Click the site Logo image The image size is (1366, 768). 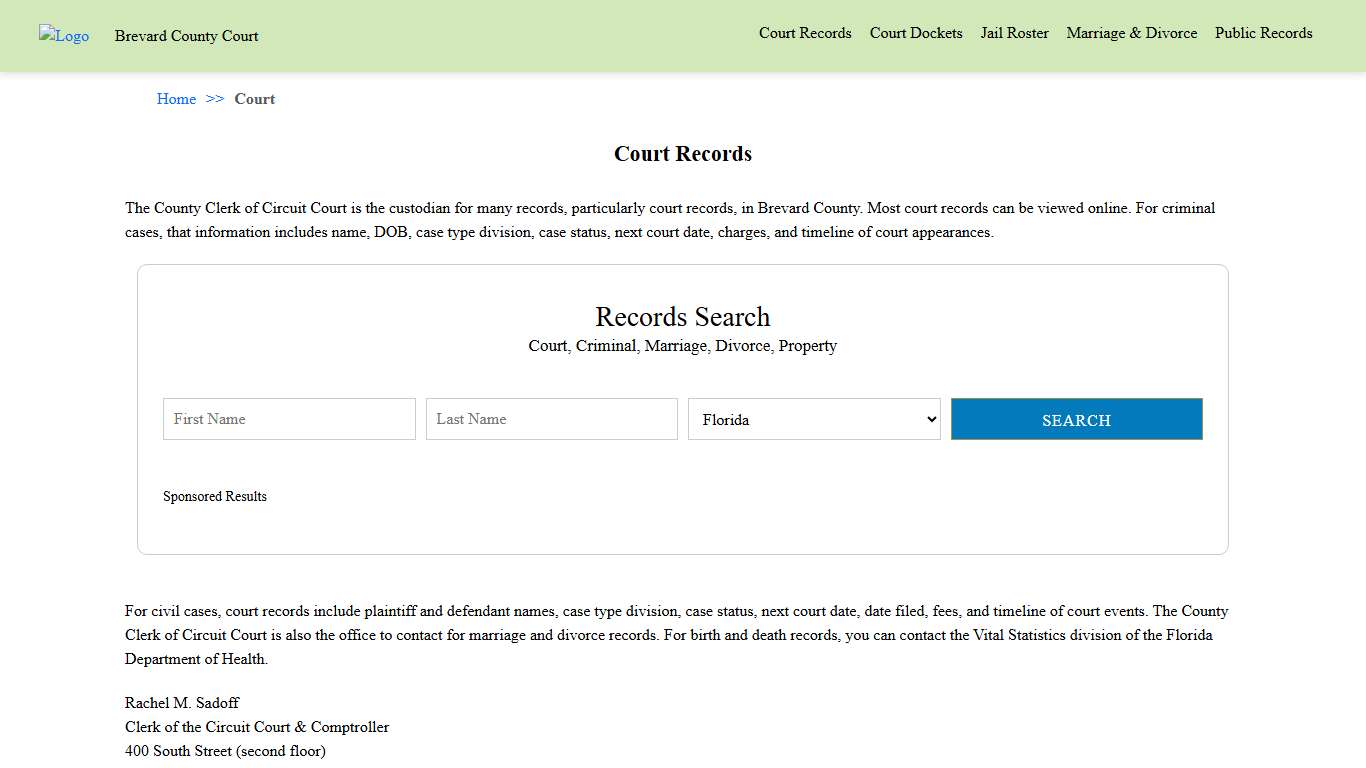click(x=63, y=36)
